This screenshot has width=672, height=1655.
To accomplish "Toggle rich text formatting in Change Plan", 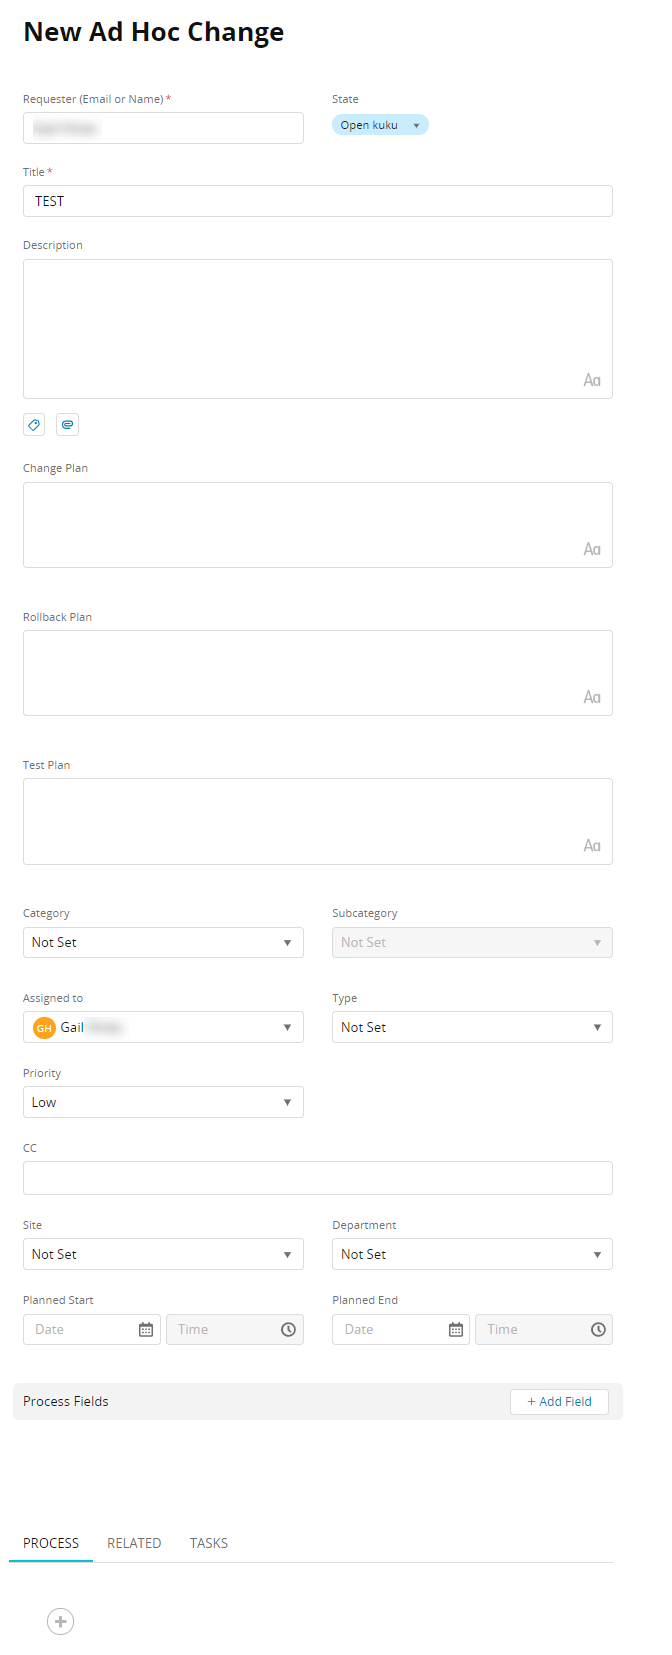I will tap(592, 549).
